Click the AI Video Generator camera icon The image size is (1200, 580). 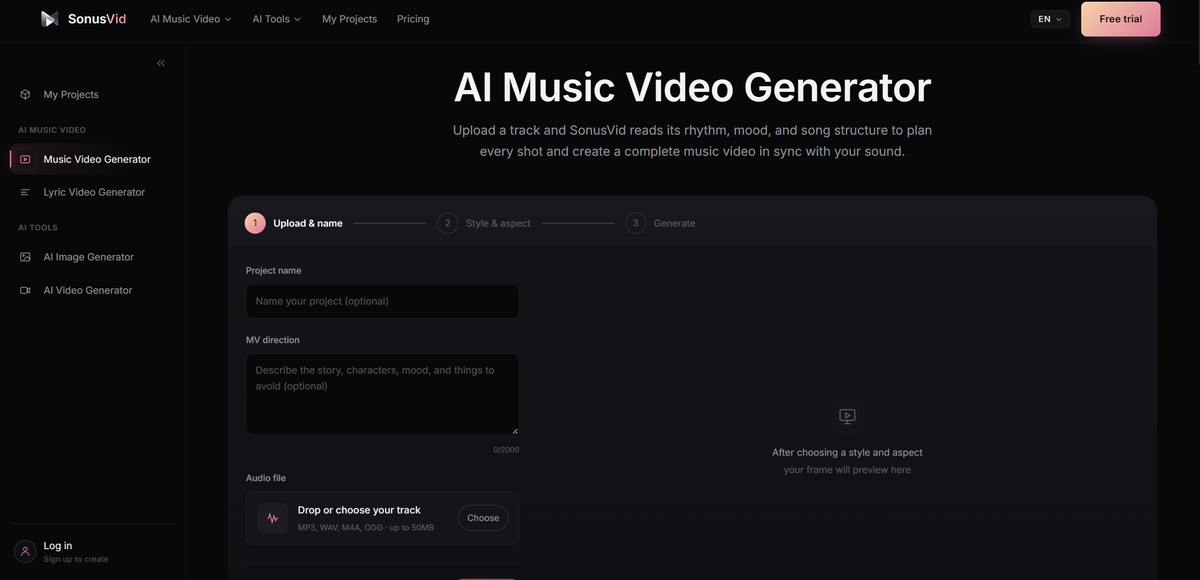click(25, 290)
